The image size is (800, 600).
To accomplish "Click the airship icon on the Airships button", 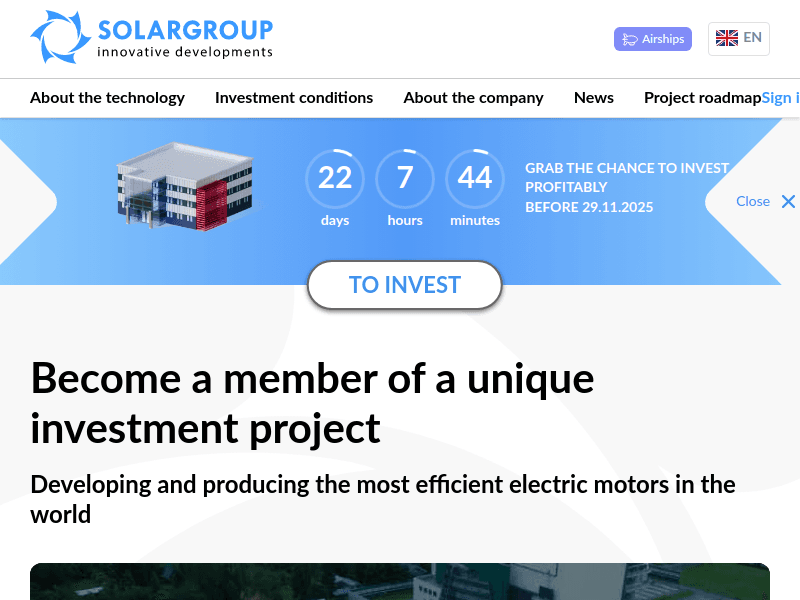I will click(x=631, y=39).
